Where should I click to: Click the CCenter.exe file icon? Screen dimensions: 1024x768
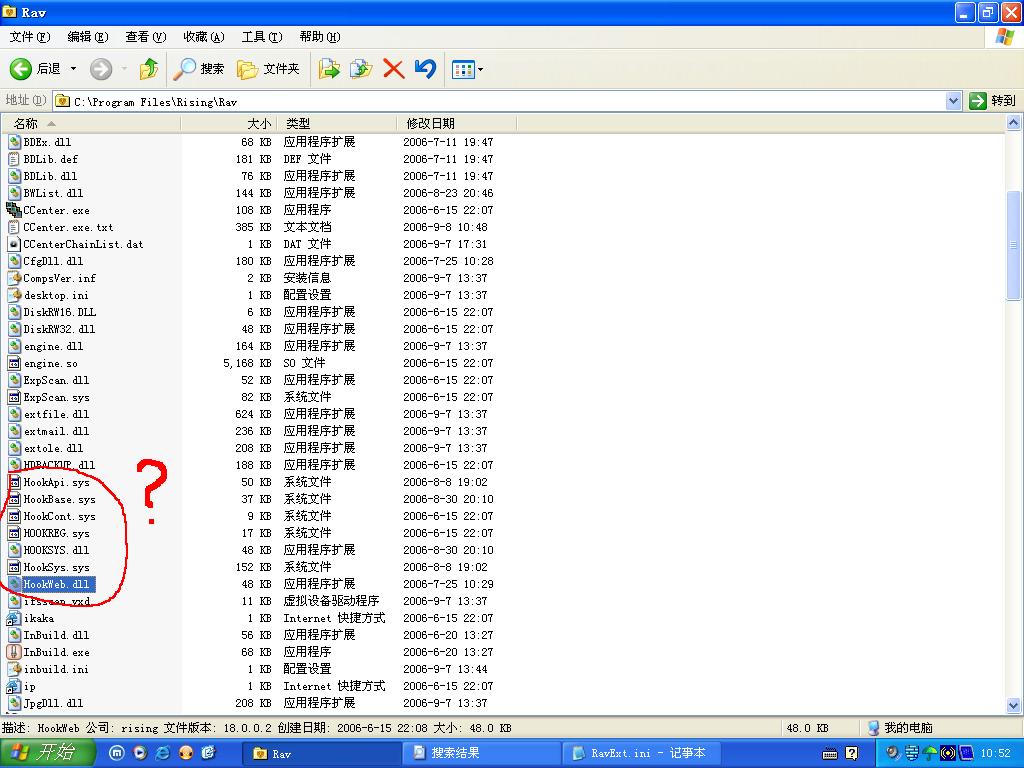(x=14, y=210)
